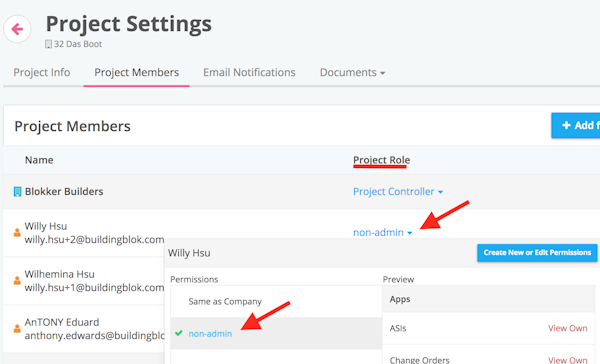
Task: Click the Blokker Builders company name
Action: click(x=64, y=191)
